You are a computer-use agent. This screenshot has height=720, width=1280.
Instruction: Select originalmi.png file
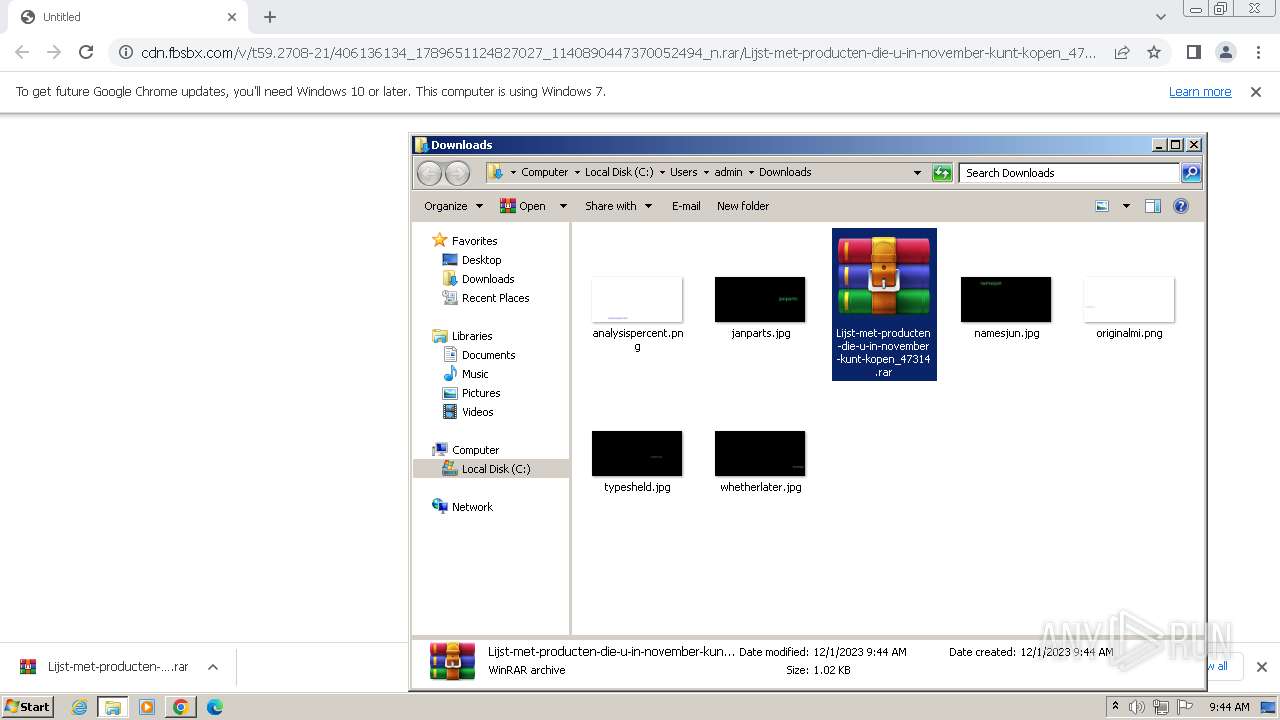click(x=1129, y=308)
